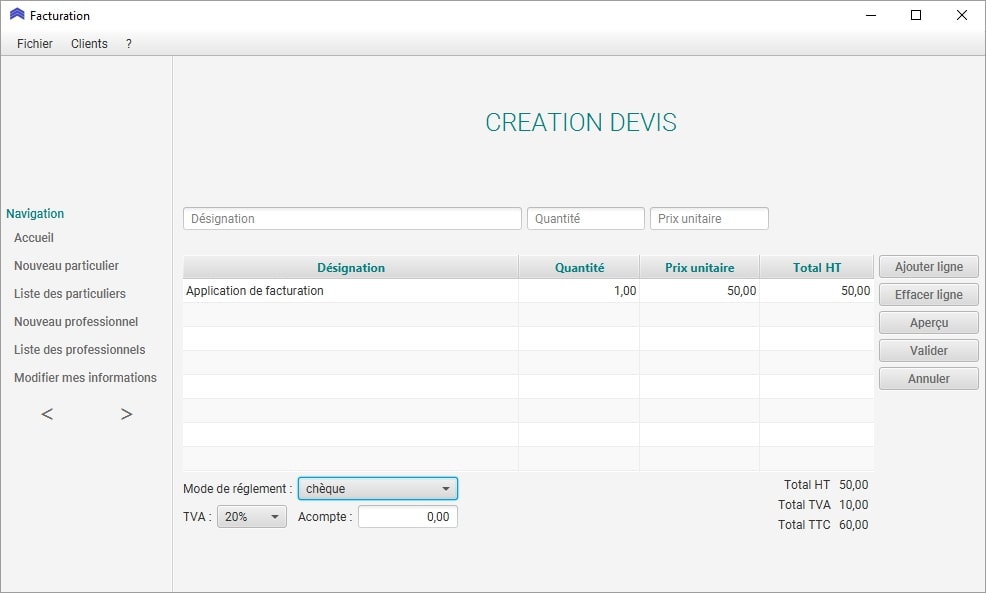The width and height of the screenshot is (986, 593).
Task: Click the Acompte amount field
Action: [x=407, y=517]
